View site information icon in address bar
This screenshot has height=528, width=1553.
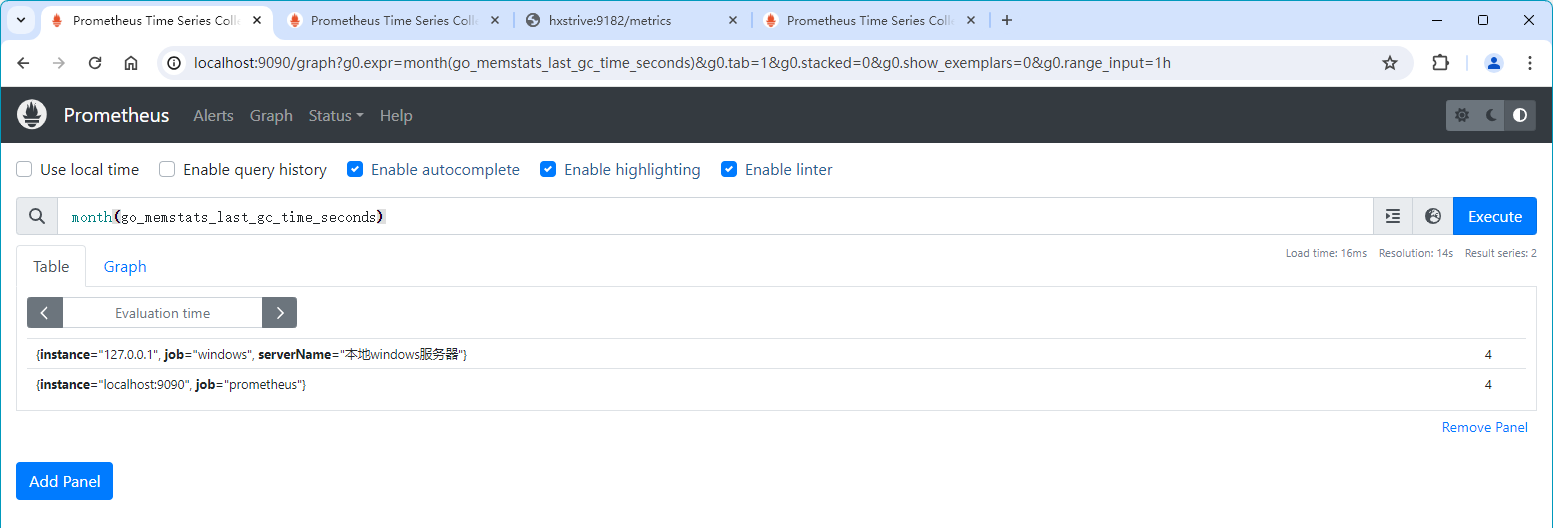[175, 63]
